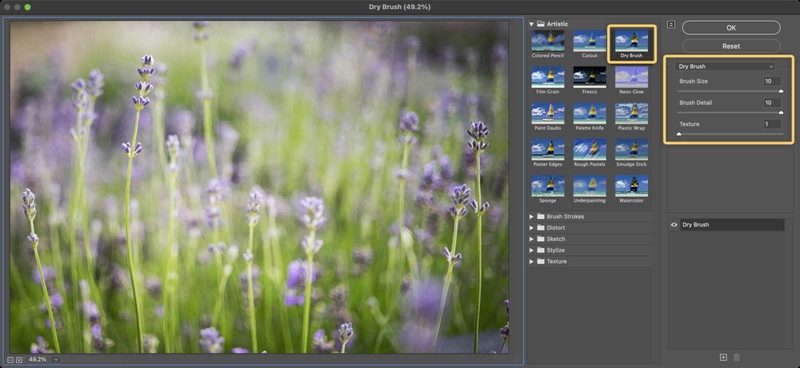The image size is (800, 368).
Task: Pick the Underpainting filter thumbnail
Action: coord(589,186)
